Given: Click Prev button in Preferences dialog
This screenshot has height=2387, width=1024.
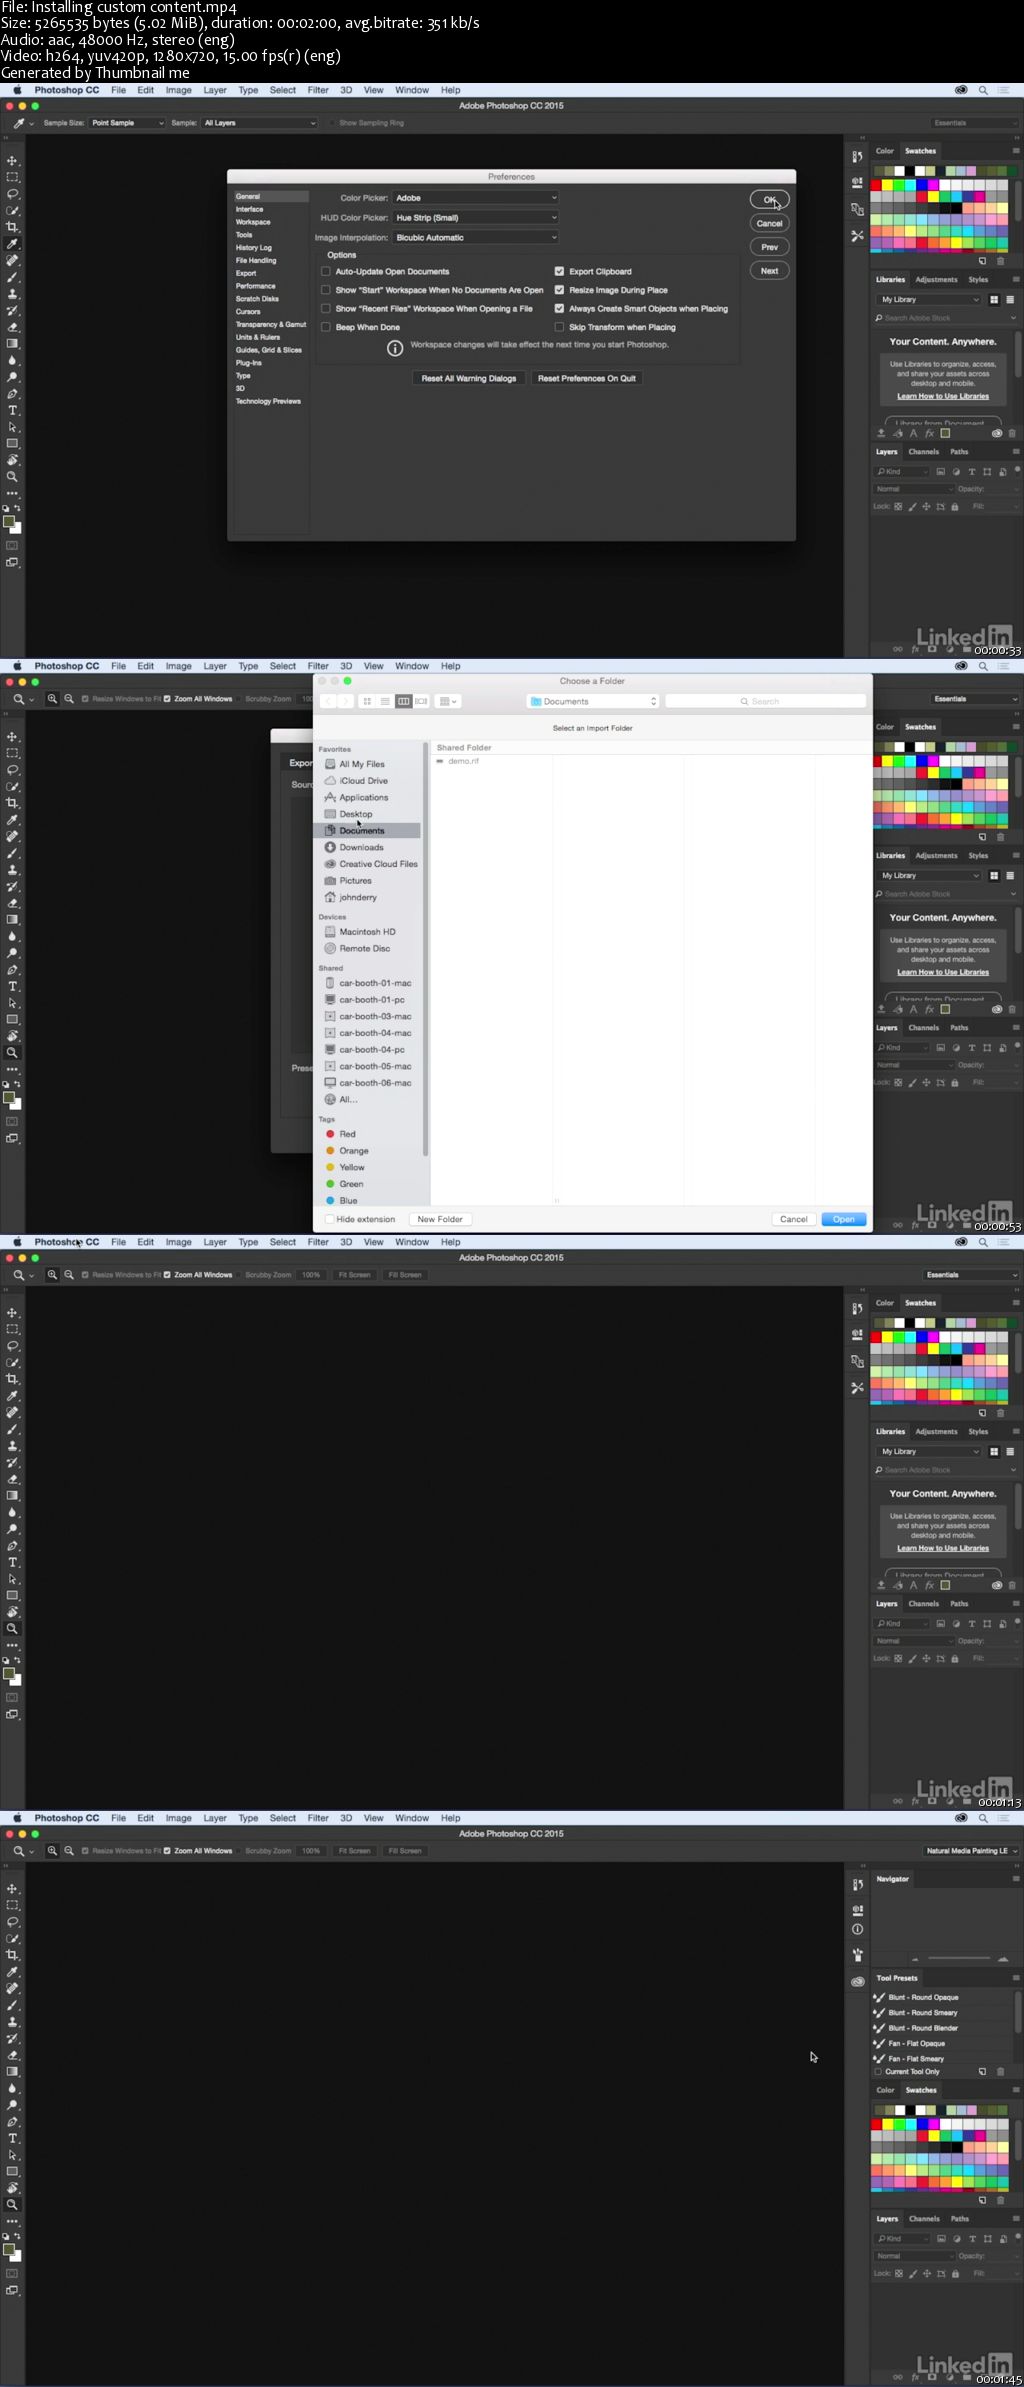Looking at the screenshot, I should [770, 247].
